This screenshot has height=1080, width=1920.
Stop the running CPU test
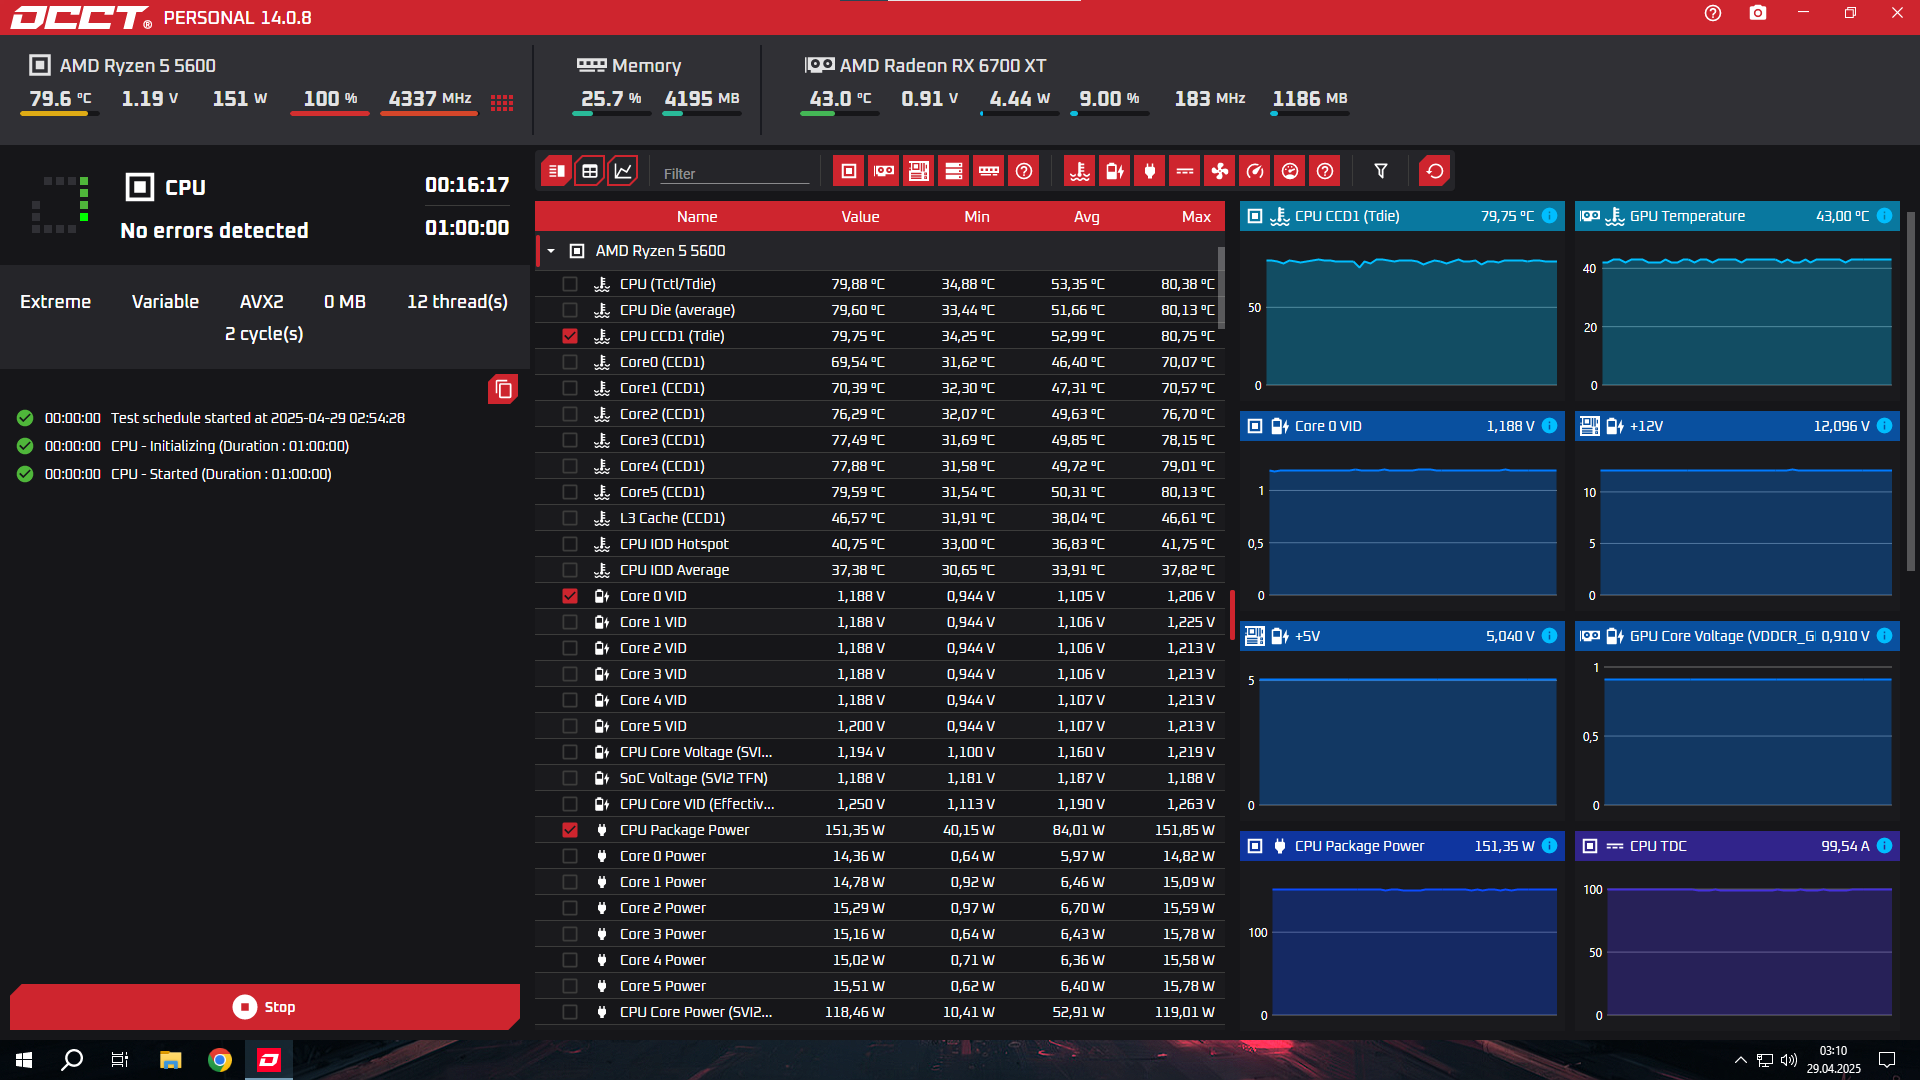tap(265, 1007)
